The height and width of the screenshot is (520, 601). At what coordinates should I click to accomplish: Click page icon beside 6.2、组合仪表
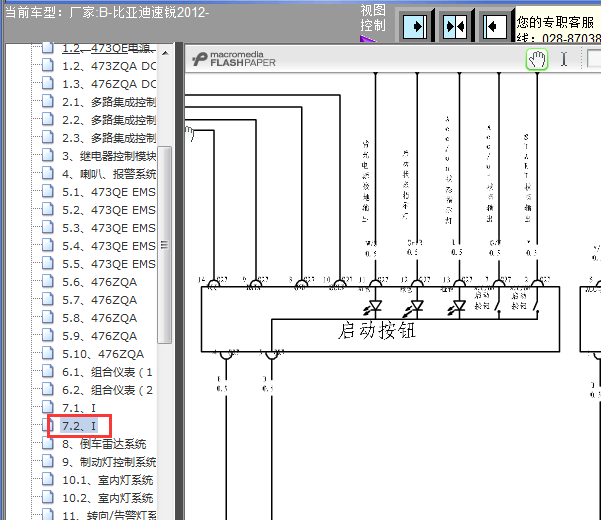click(x=48, y=389)
